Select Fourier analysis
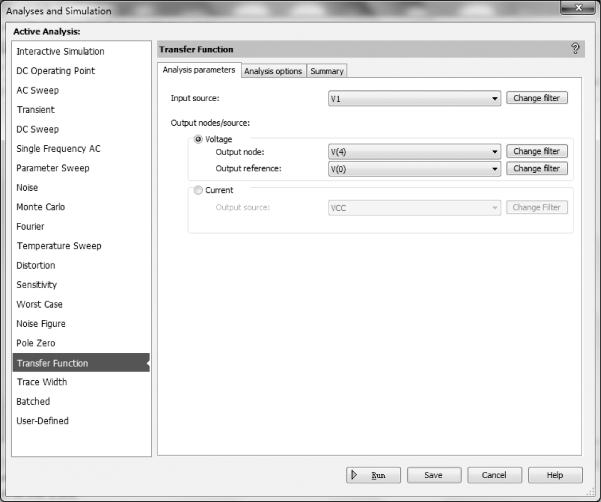The height and width of the screenshot is (502, 601). click(x=81, y=226)
